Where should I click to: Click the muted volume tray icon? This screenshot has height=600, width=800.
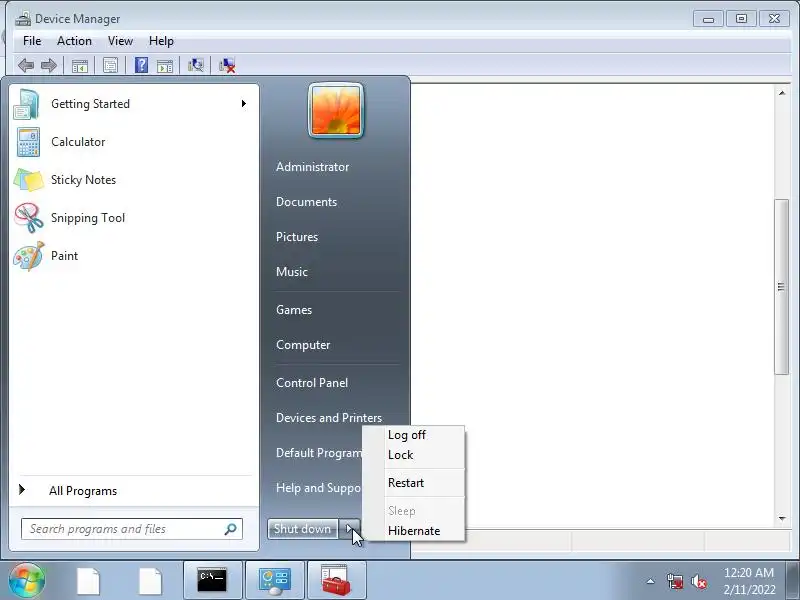(699, 581)
